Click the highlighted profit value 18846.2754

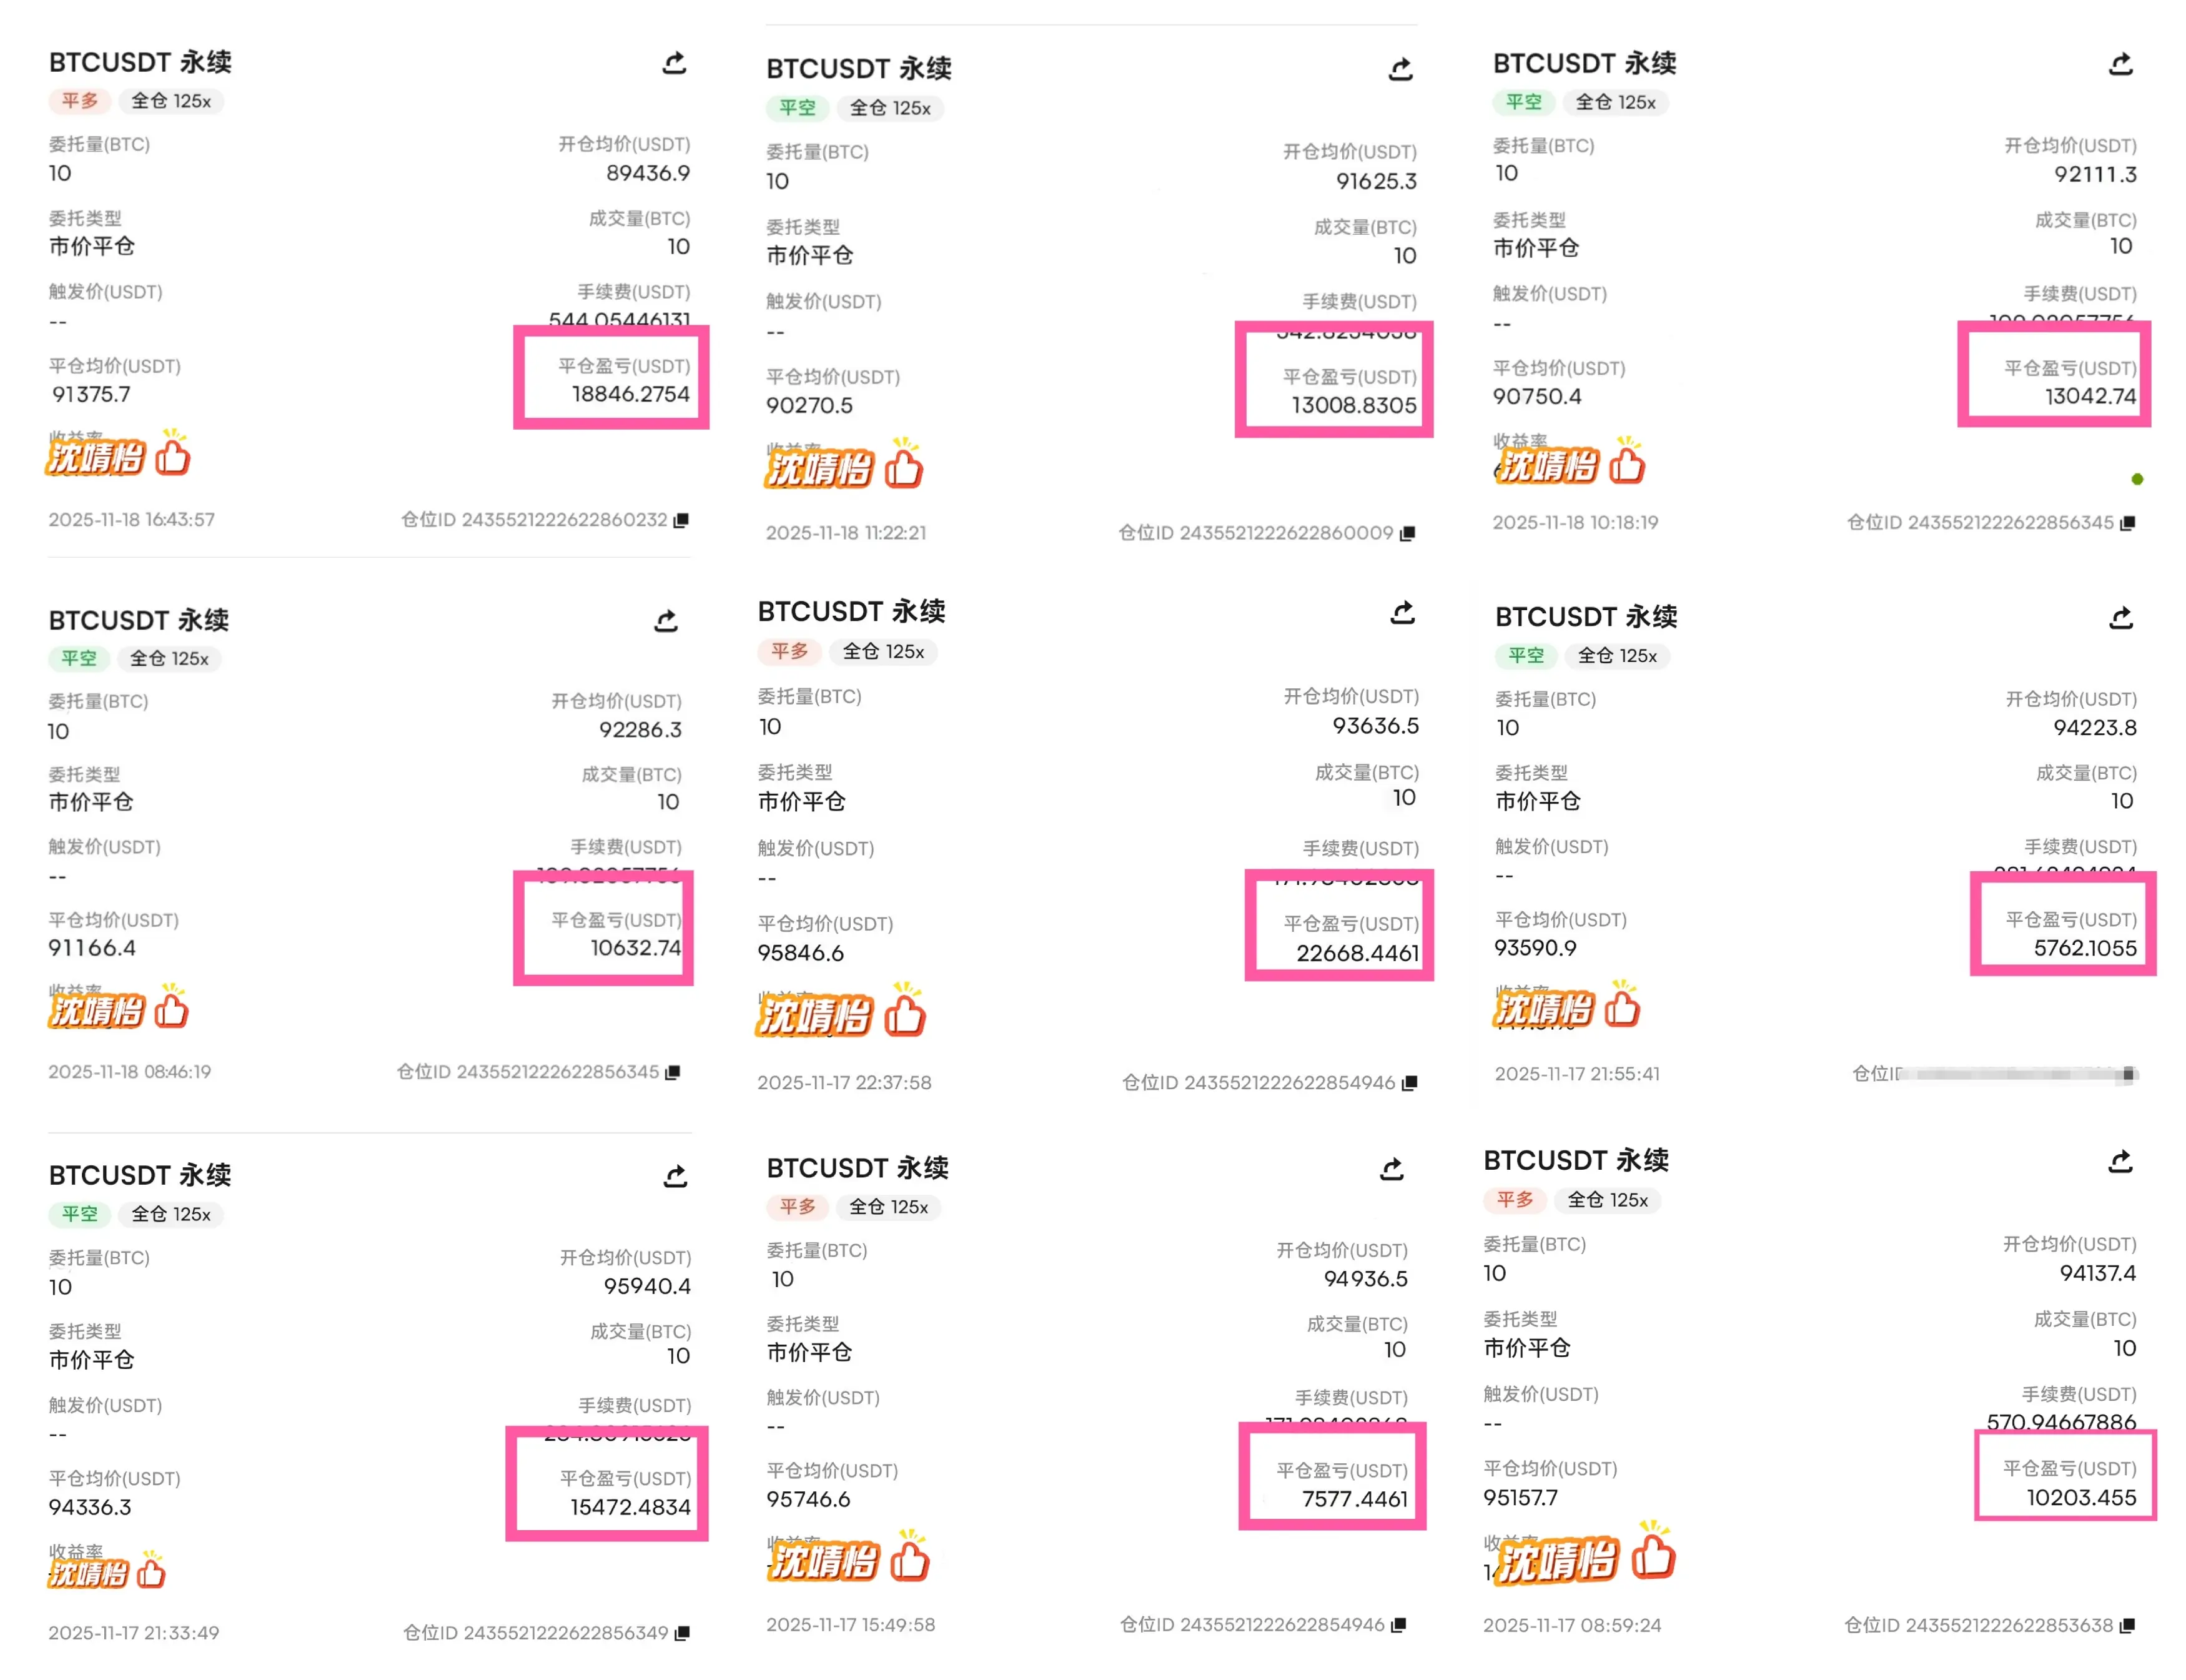[630, 394]
